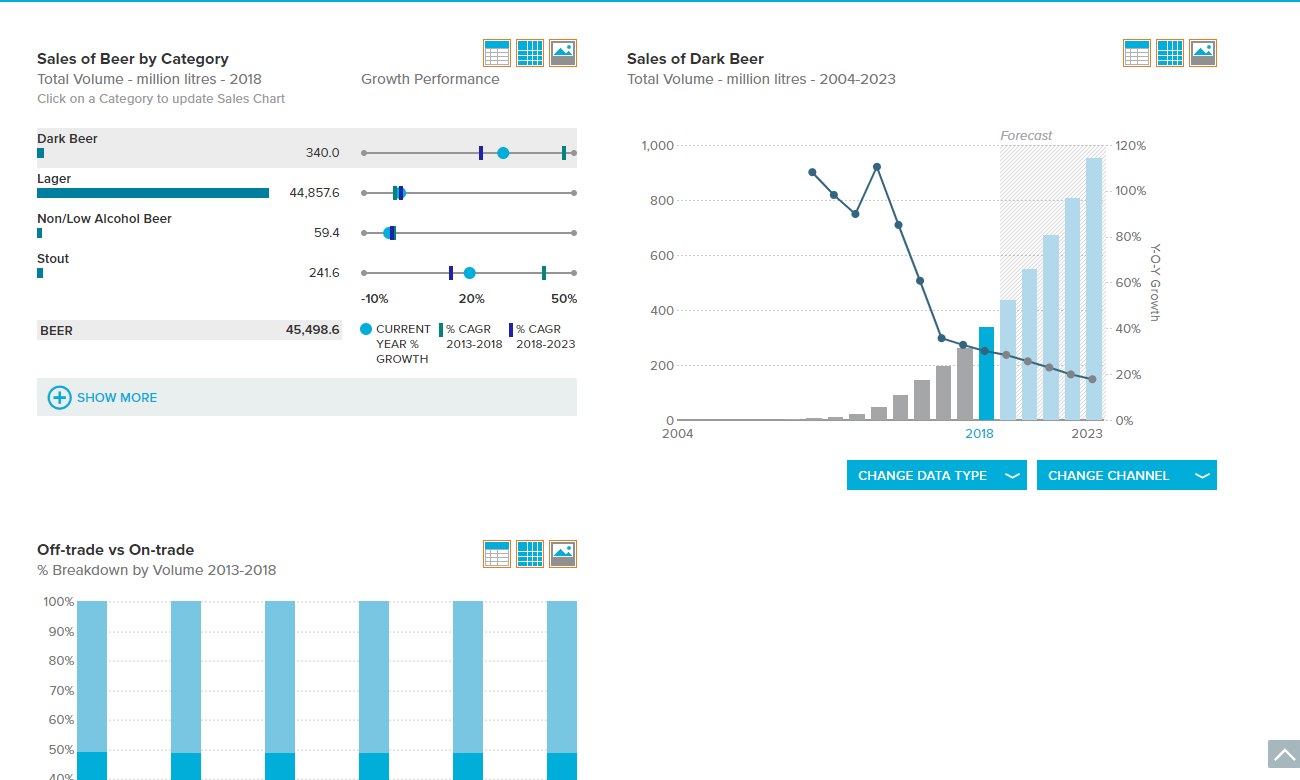Open the Change Data Type dropdown
1300x780 pixels.
coord(937,475)
